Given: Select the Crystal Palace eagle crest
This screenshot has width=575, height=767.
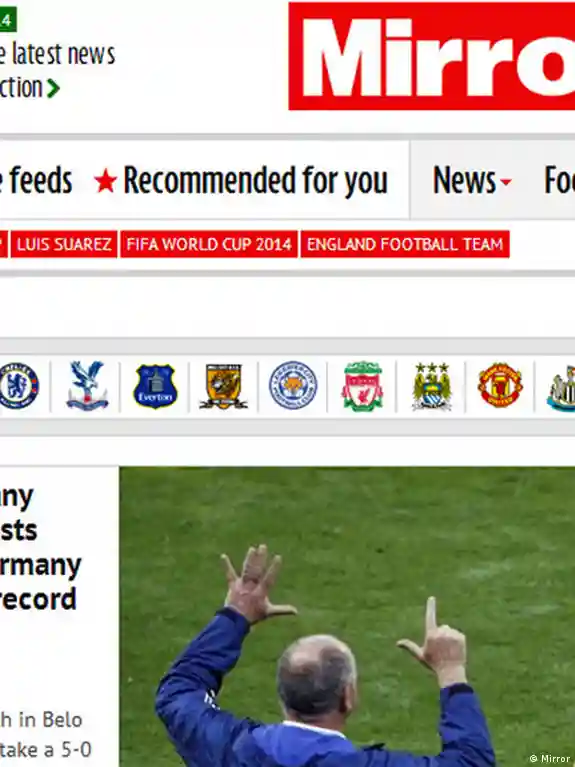Looking at the screenshot, I should pyautogui.click(x=87, y=386).
